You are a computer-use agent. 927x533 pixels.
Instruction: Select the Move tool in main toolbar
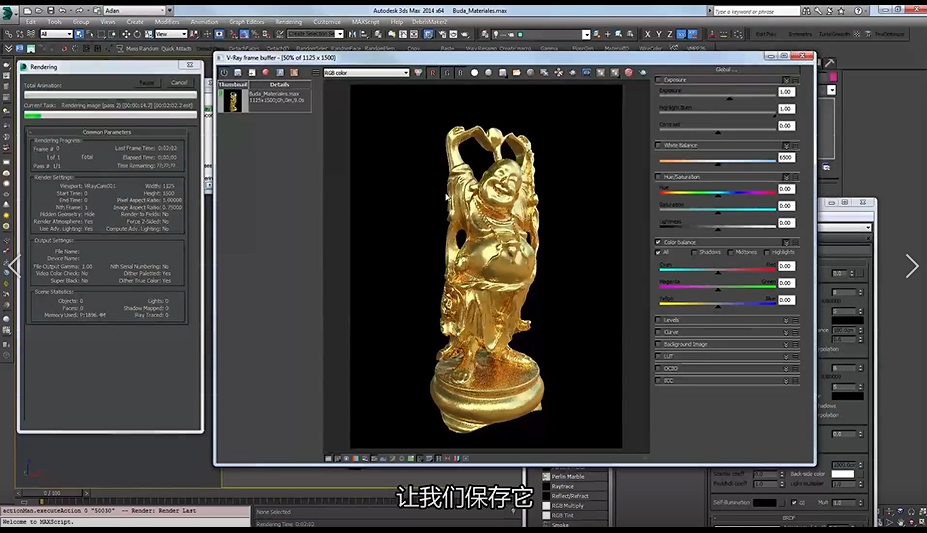(x=126, y=34)
